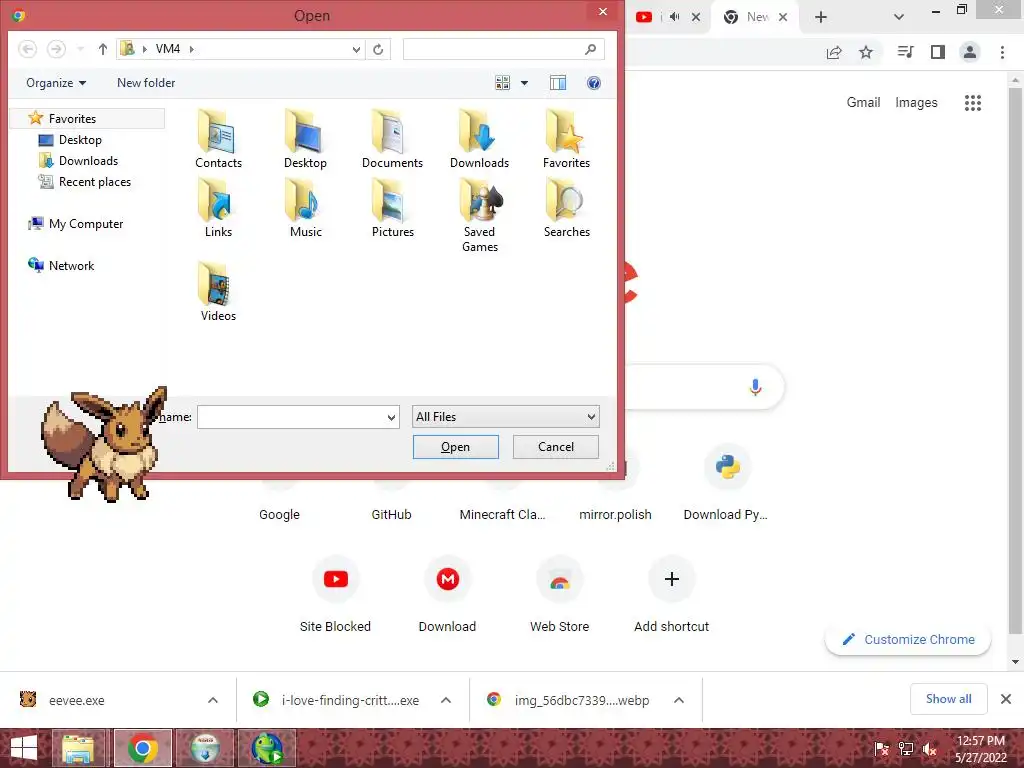Image resolution: width=1024 pixels, height=768 pixels.
Task: Open the Favorites folder icon in file list
Action: click(x=566, y=140)
